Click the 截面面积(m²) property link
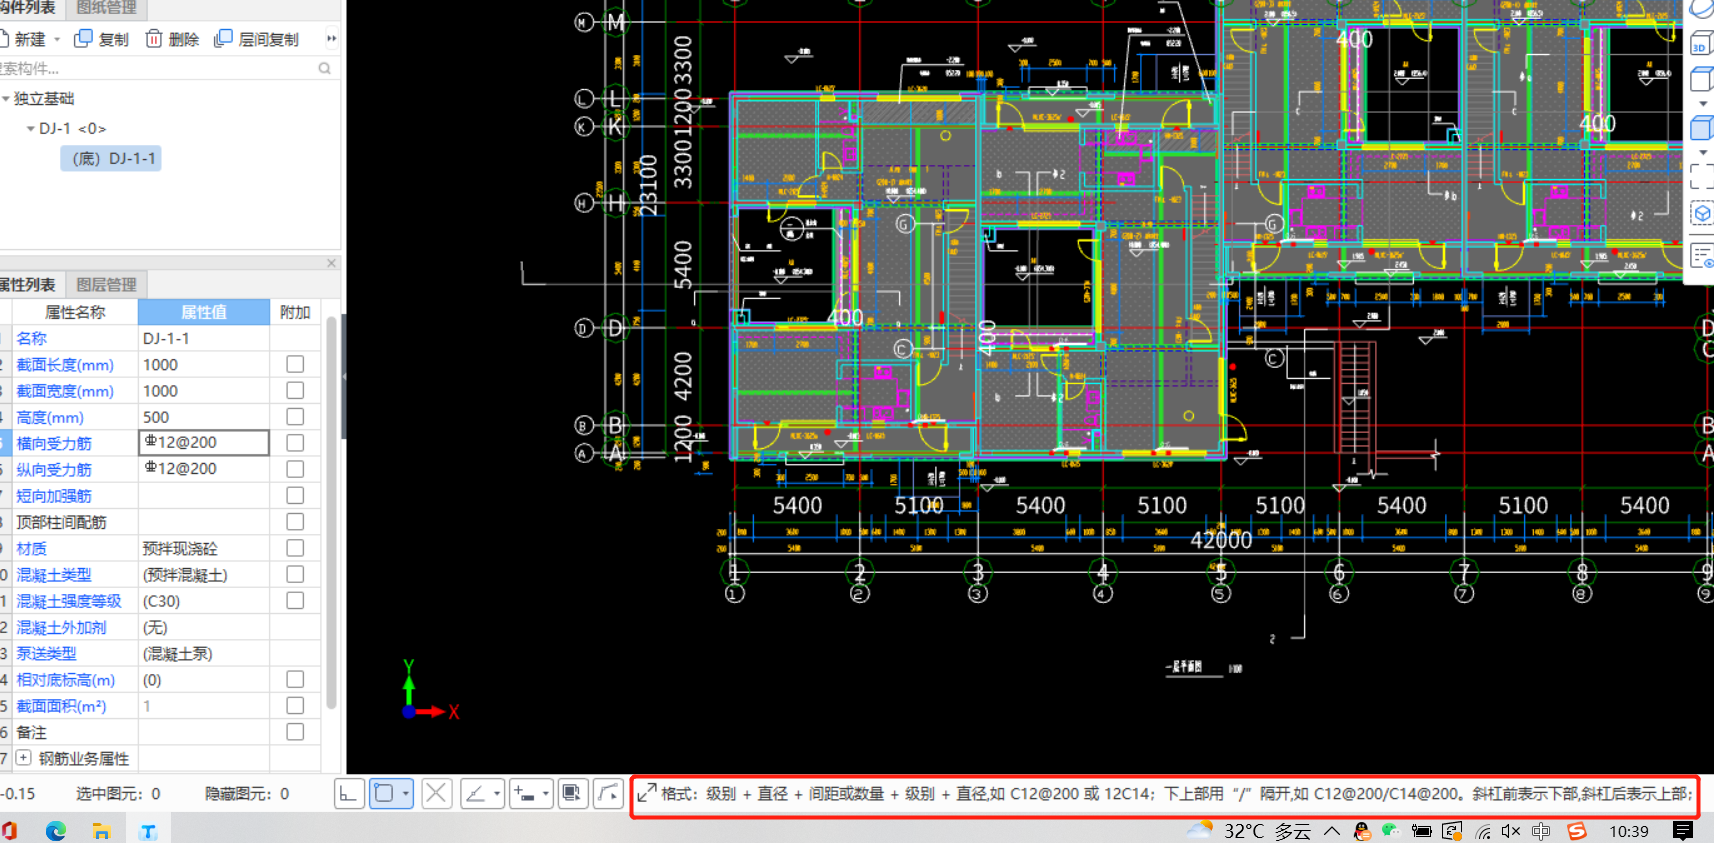Image resolution: width=1714 pixels, height=843 pixels. coord(61,706)
